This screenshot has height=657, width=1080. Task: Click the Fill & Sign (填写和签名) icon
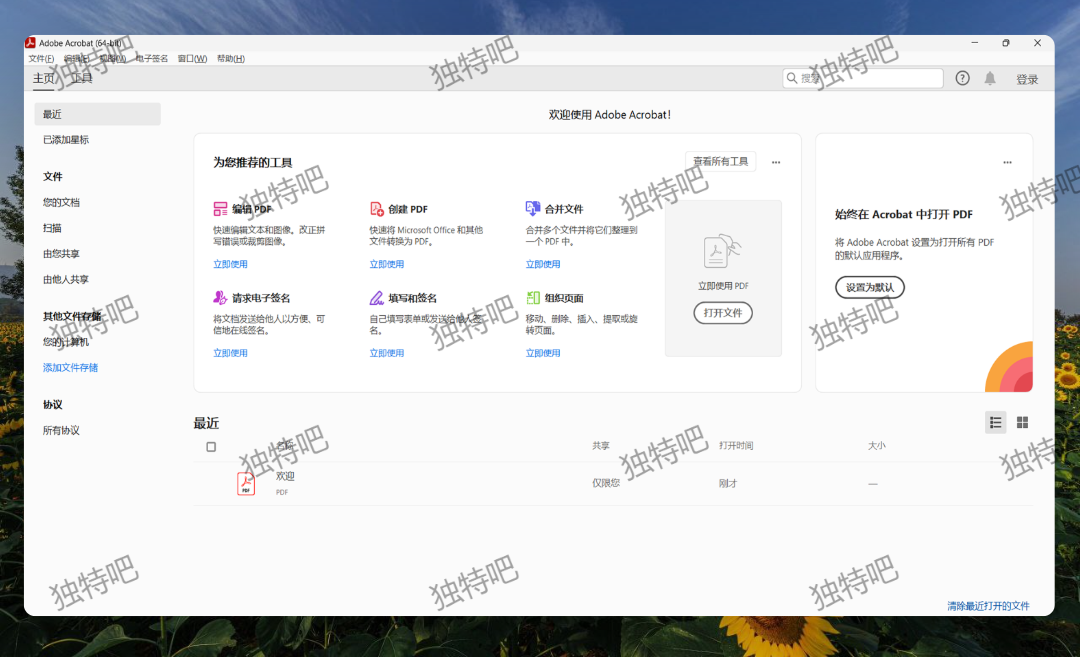click(377, 298)
